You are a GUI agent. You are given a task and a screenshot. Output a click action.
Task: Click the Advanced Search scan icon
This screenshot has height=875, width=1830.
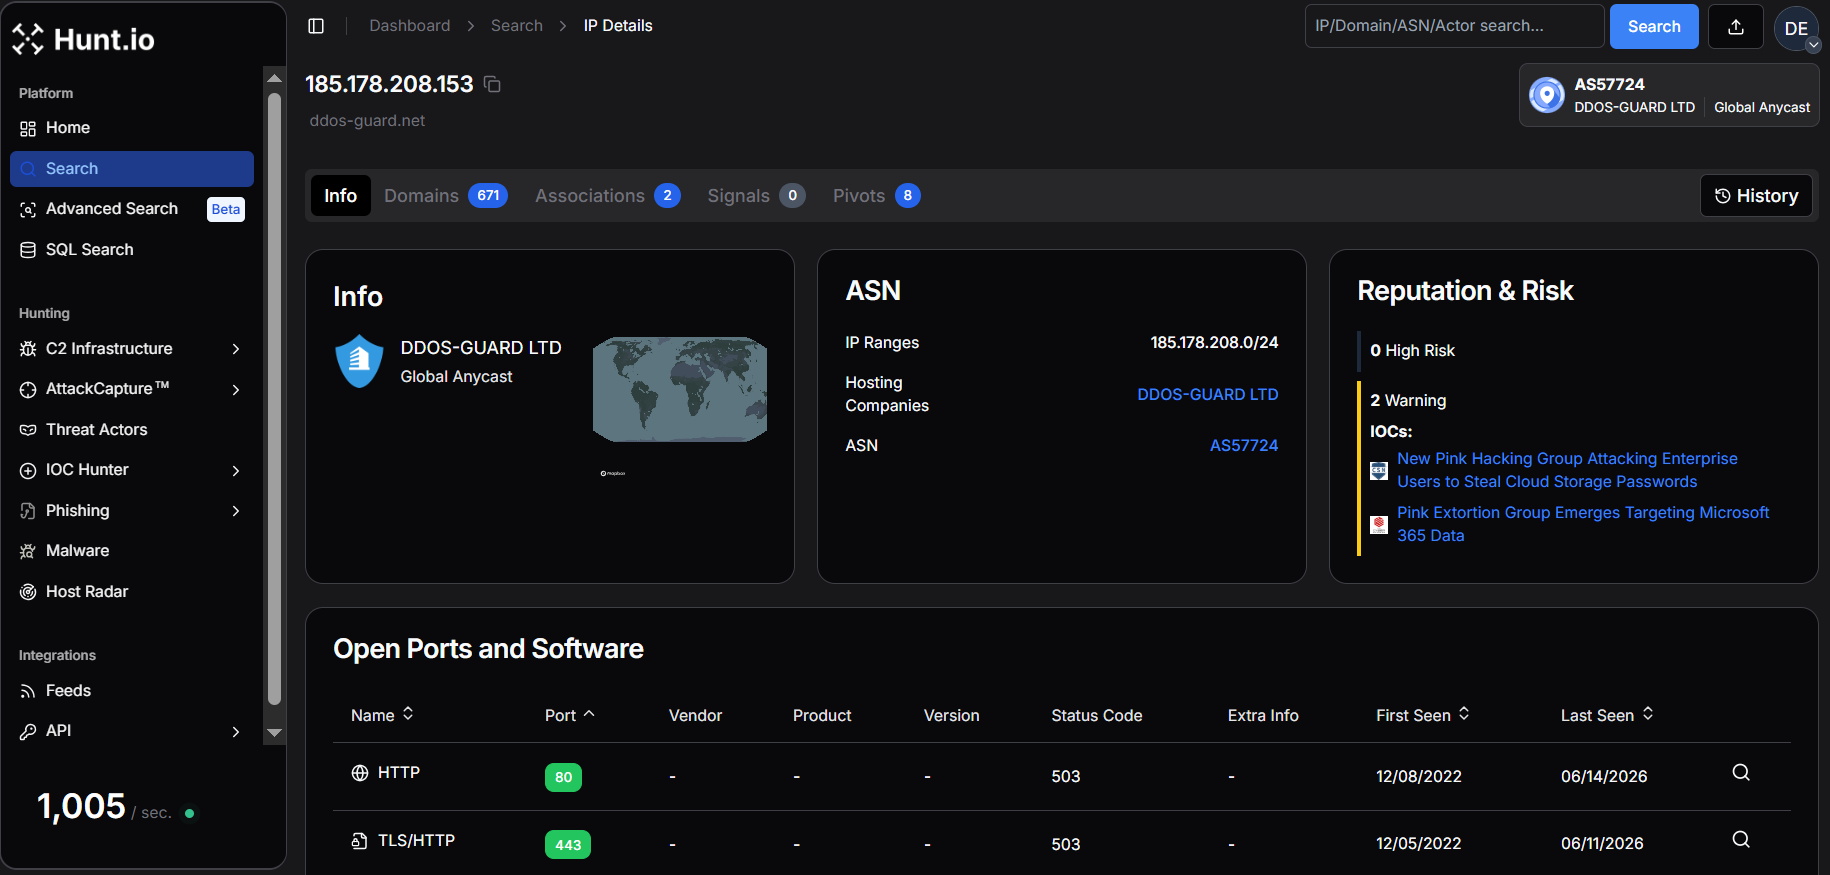[x=28, y=209]
